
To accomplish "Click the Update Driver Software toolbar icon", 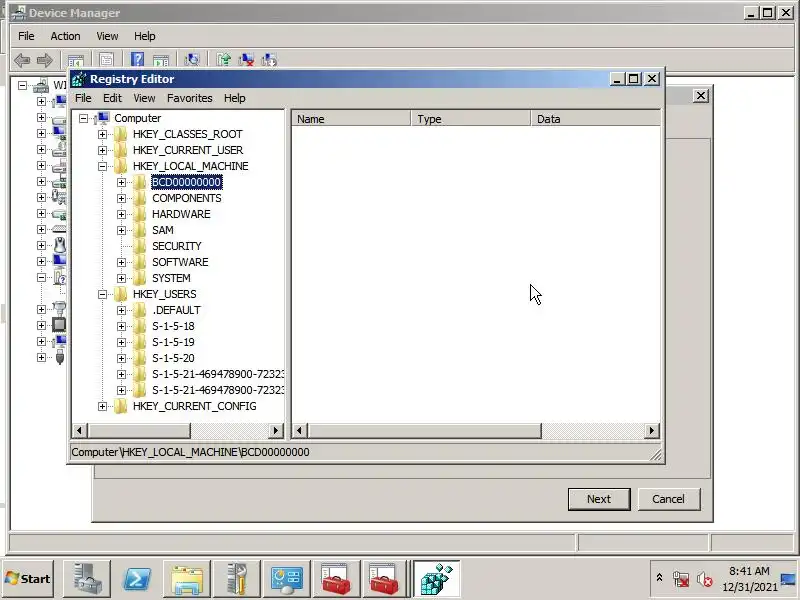I will [x=223, y=60].
